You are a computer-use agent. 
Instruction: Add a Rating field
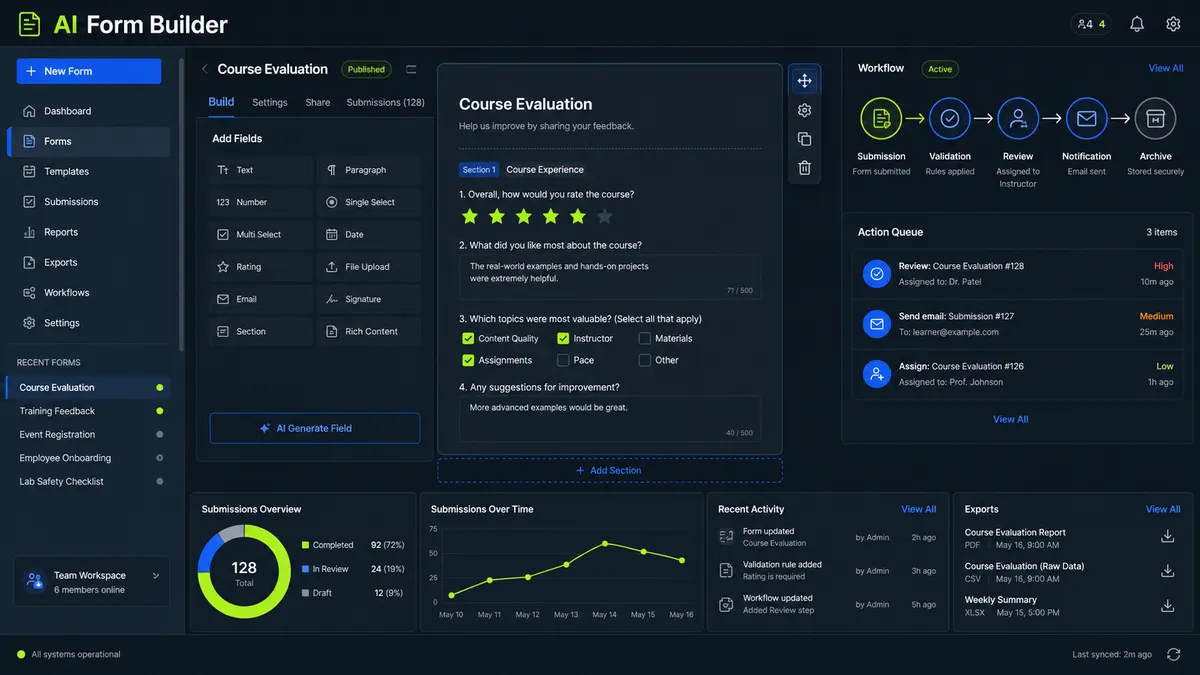pos(260,267)
